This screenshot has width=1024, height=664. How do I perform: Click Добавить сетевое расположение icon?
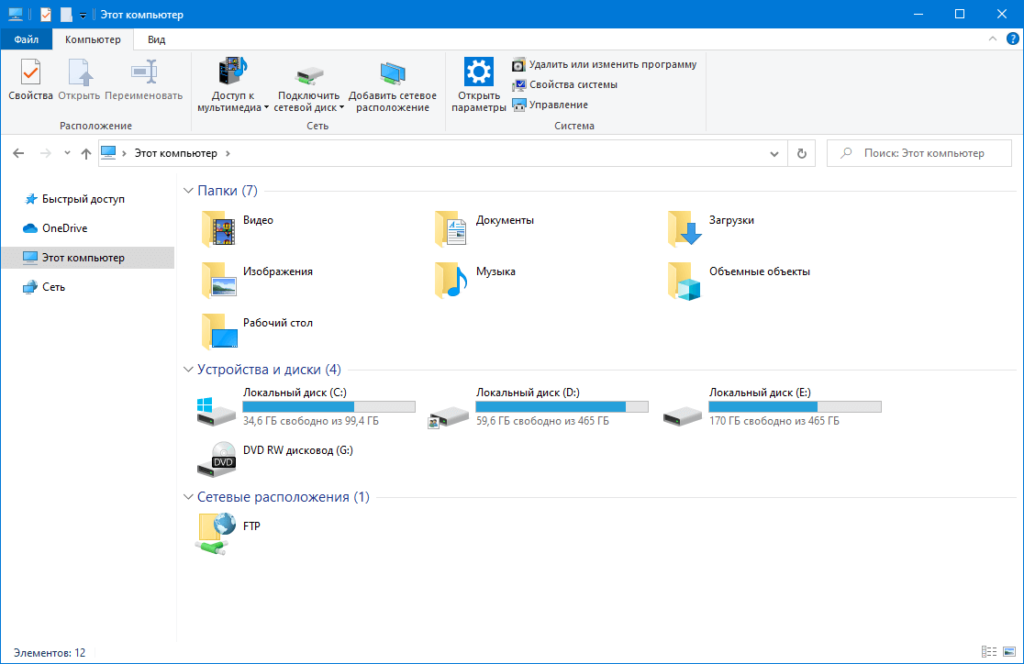(x=392, y=75)
